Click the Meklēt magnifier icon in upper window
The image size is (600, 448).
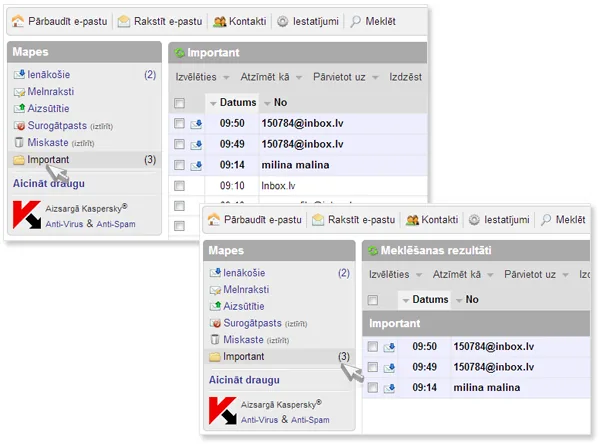pyautogui.click(x=355, y=21)
